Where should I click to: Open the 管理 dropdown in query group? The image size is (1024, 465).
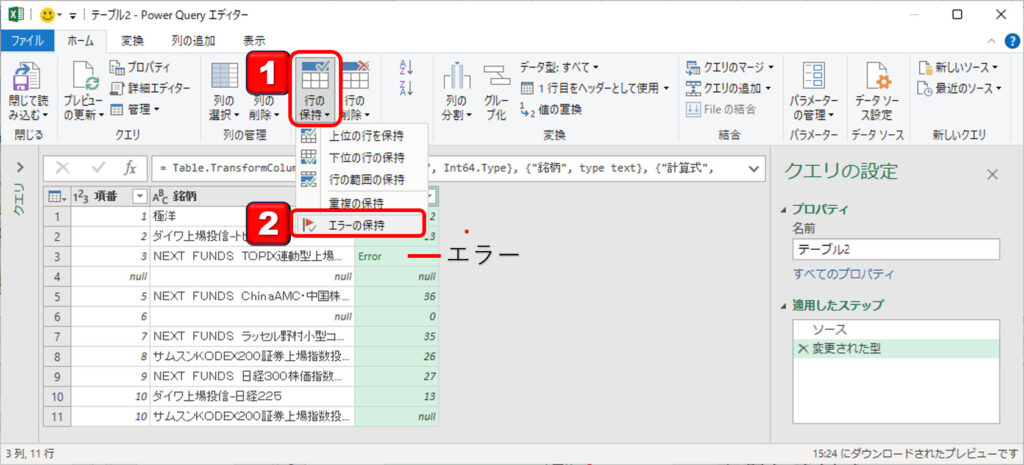pyautogui.click(x=135, y=109)
